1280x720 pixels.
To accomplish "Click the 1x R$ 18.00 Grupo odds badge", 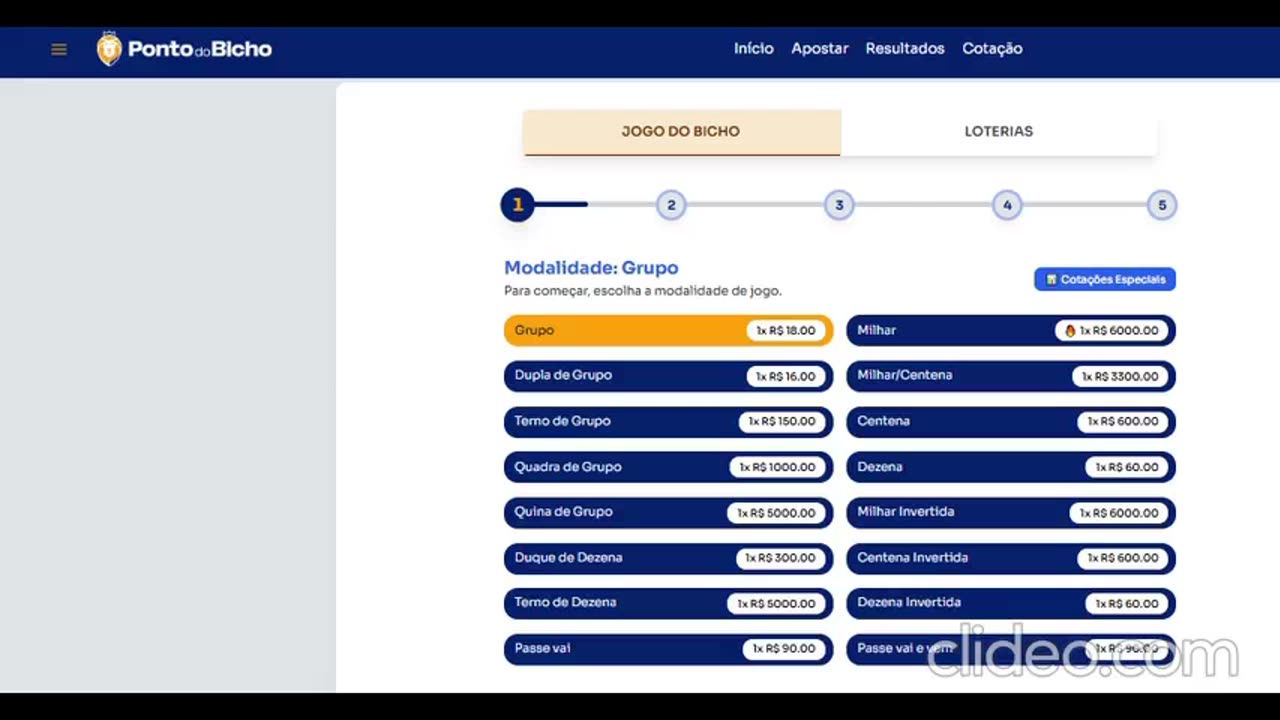I will 786,331.
